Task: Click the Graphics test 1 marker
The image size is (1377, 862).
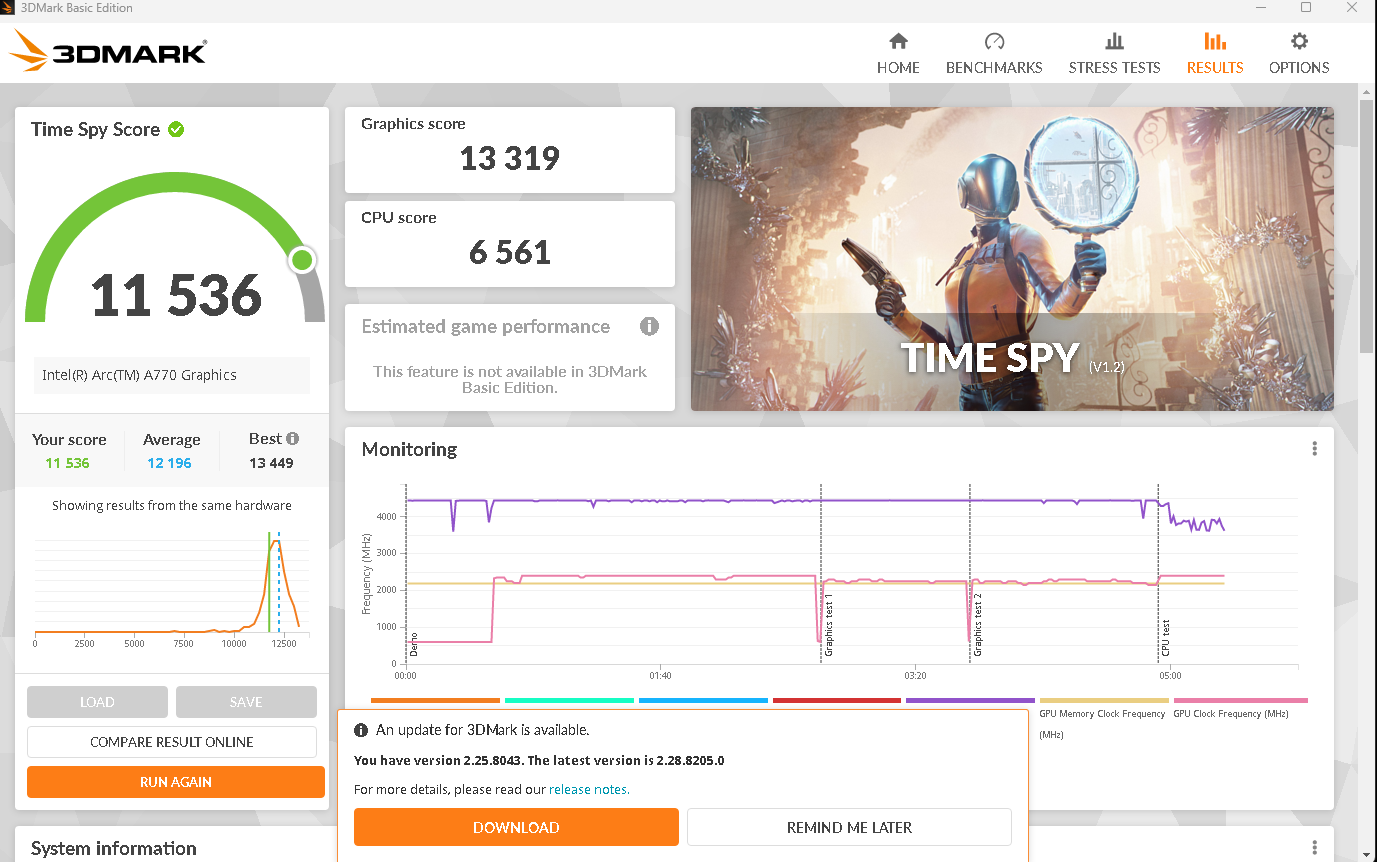Action: click(828, 625)
